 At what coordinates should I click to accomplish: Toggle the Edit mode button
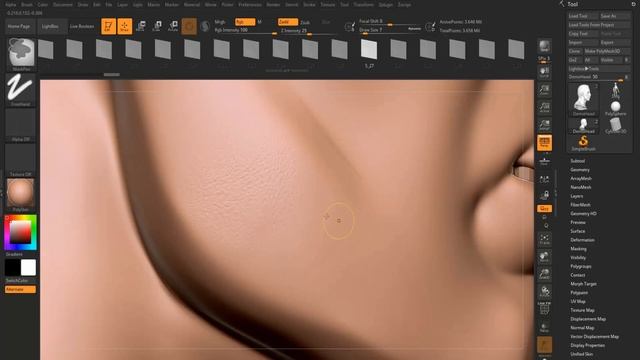pos(109,26)
